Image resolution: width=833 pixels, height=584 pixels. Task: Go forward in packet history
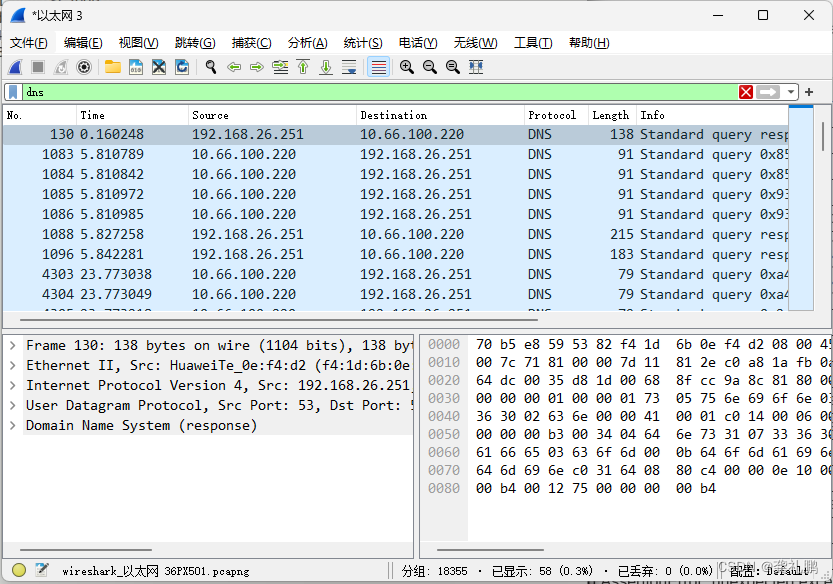(x=257, y=67)
